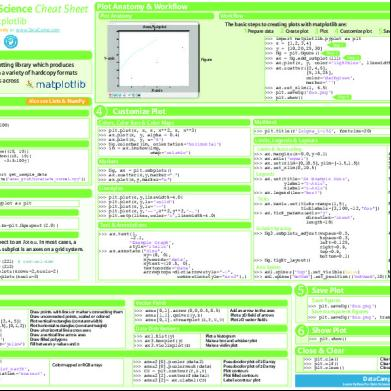Click the orange Also see Lists & NumPy badge
The height and width of the screenshot is (391, 391).
tap(58, 101)
